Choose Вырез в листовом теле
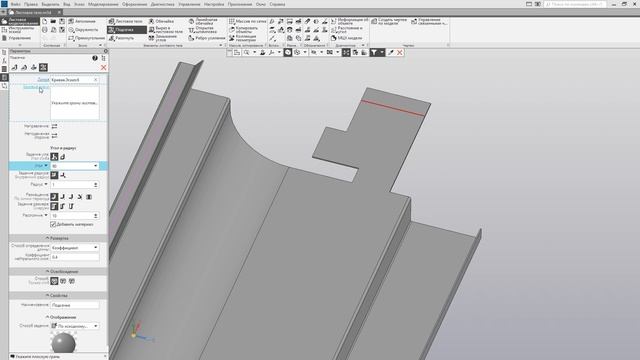This screenshot has height=360, width=640. coord(165,30)
